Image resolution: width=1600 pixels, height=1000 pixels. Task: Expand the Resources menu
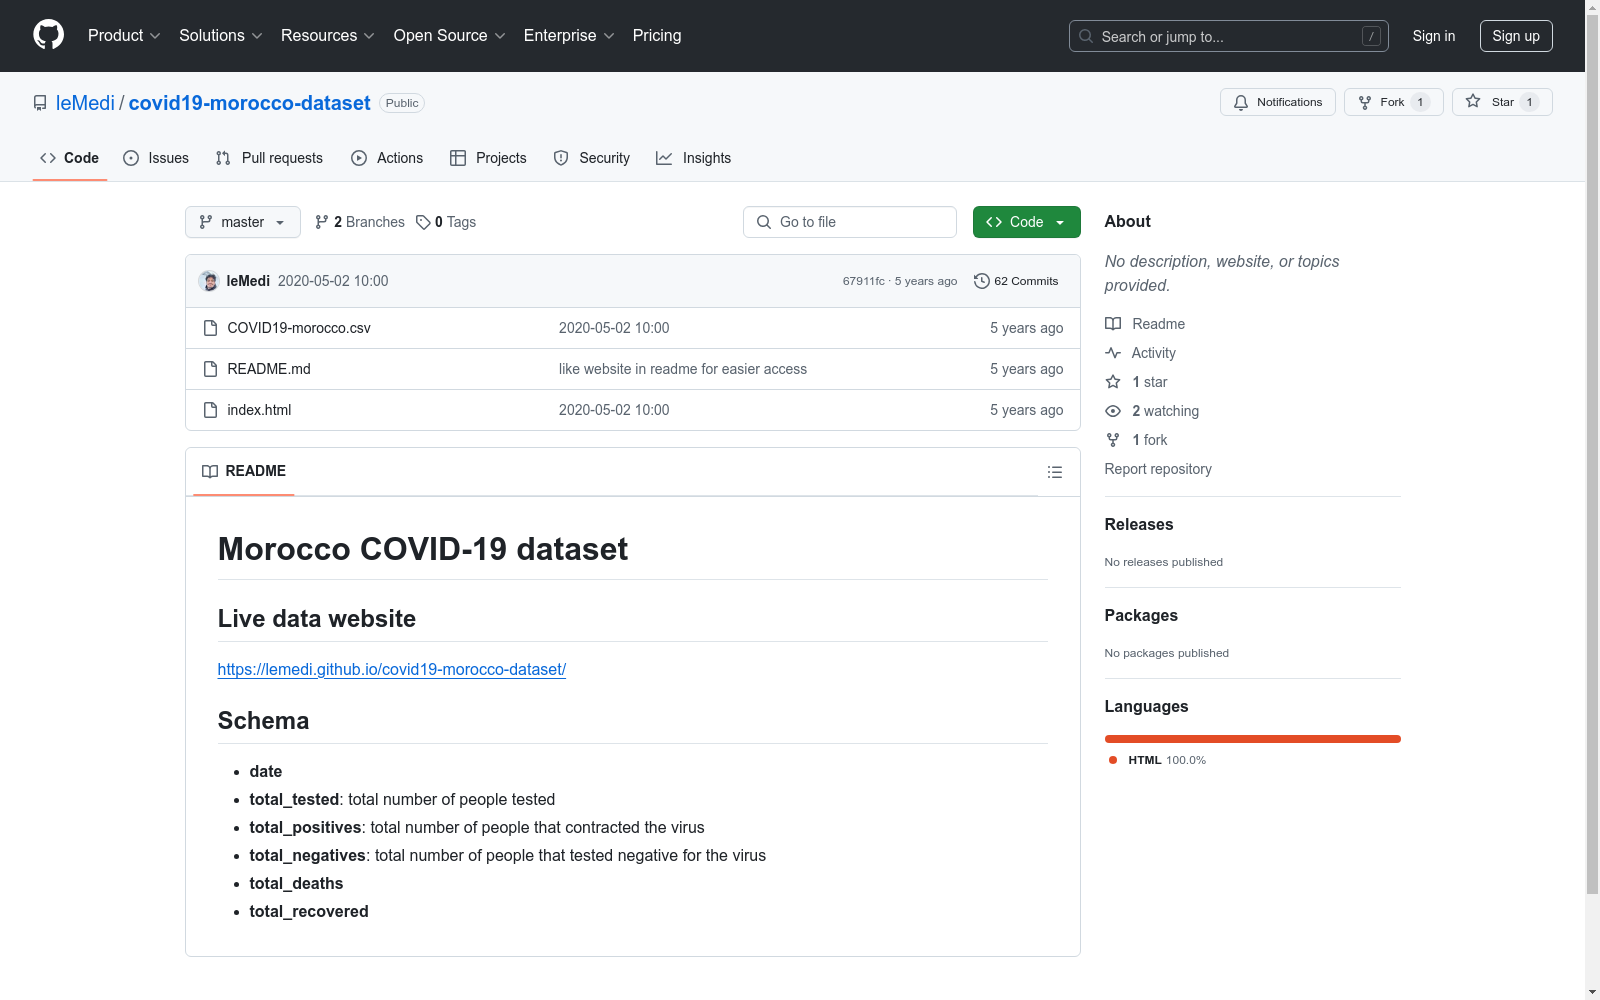pyautogui.click(x=328, y=36)
